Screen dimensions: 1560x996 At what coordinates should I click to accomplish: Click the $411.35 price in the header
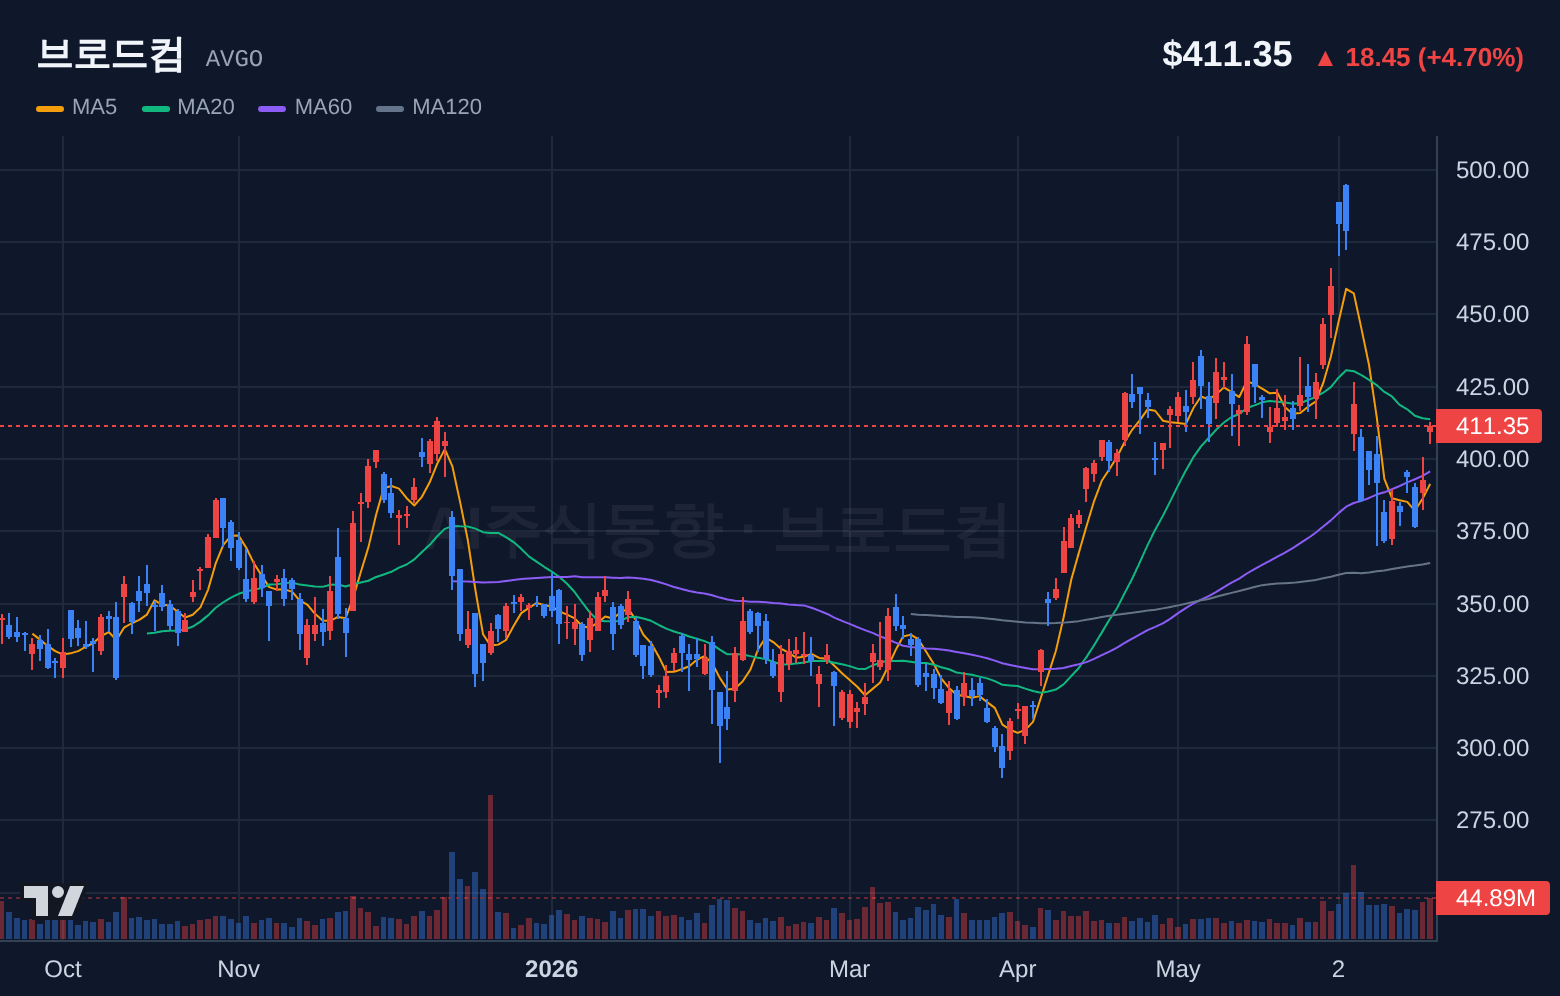pos(1227,54)
